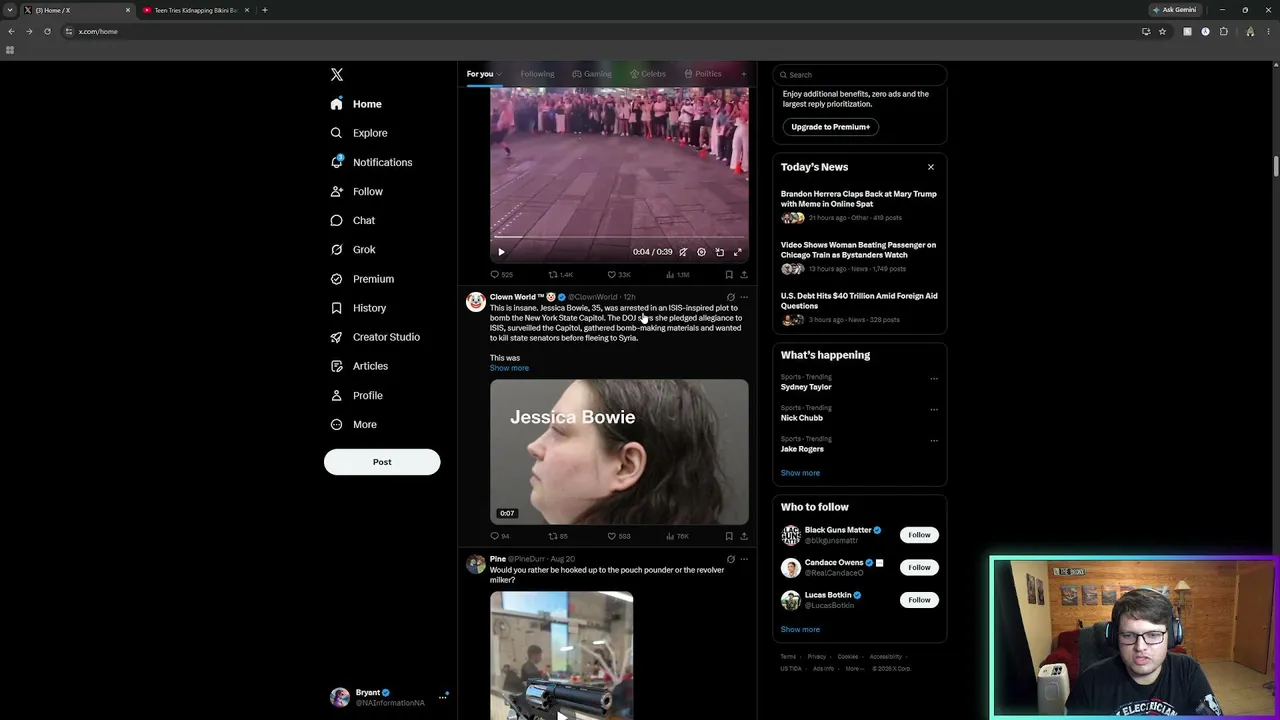Switch to Following tab

click(x=537, y=74)
